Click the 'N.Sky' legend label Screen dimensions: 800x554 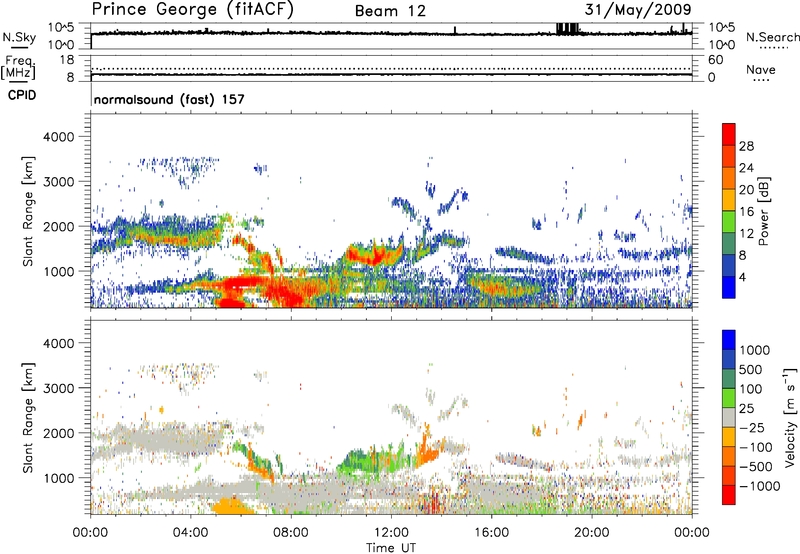coord(19,37)
